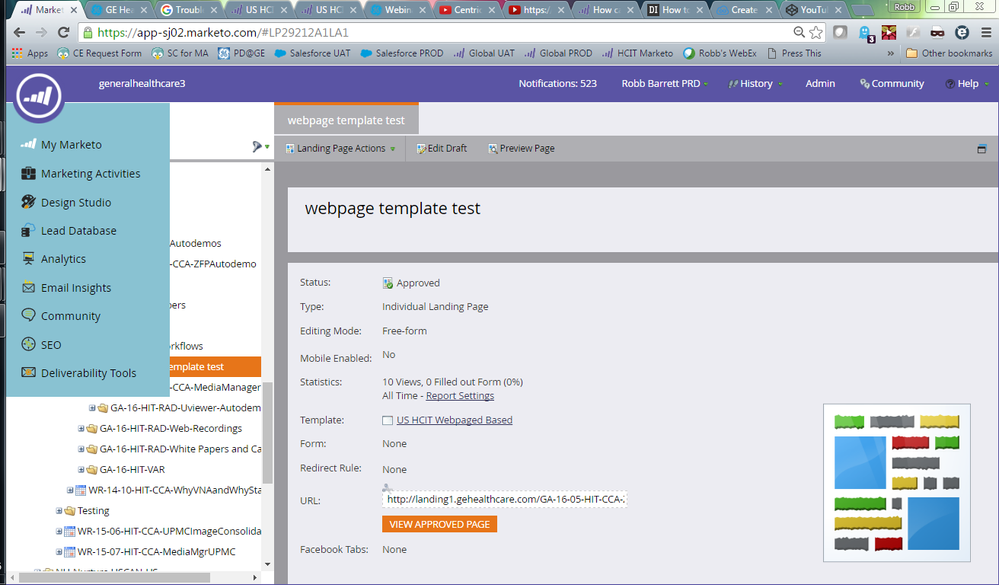Click the Community speech bubble icon

click(x=28, y=315)
